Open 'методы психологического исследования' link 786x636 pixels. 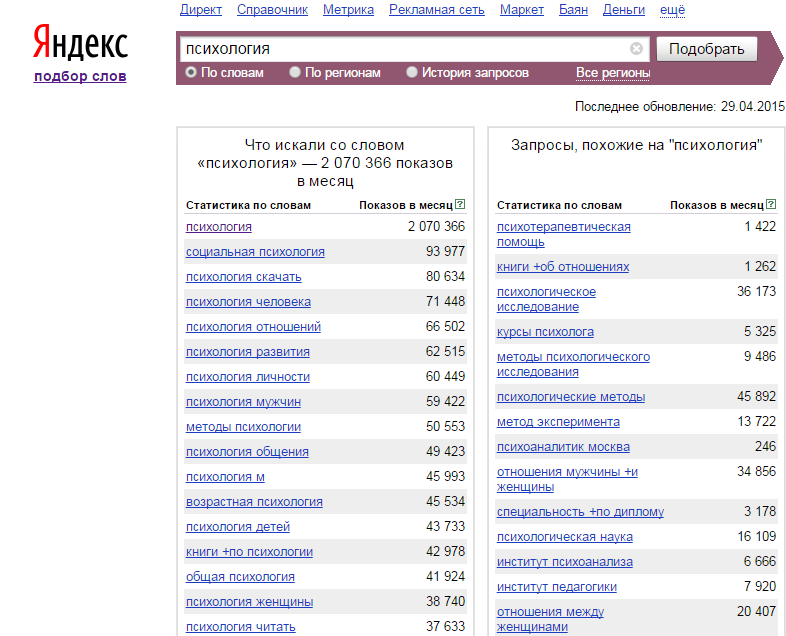point(573,364)
